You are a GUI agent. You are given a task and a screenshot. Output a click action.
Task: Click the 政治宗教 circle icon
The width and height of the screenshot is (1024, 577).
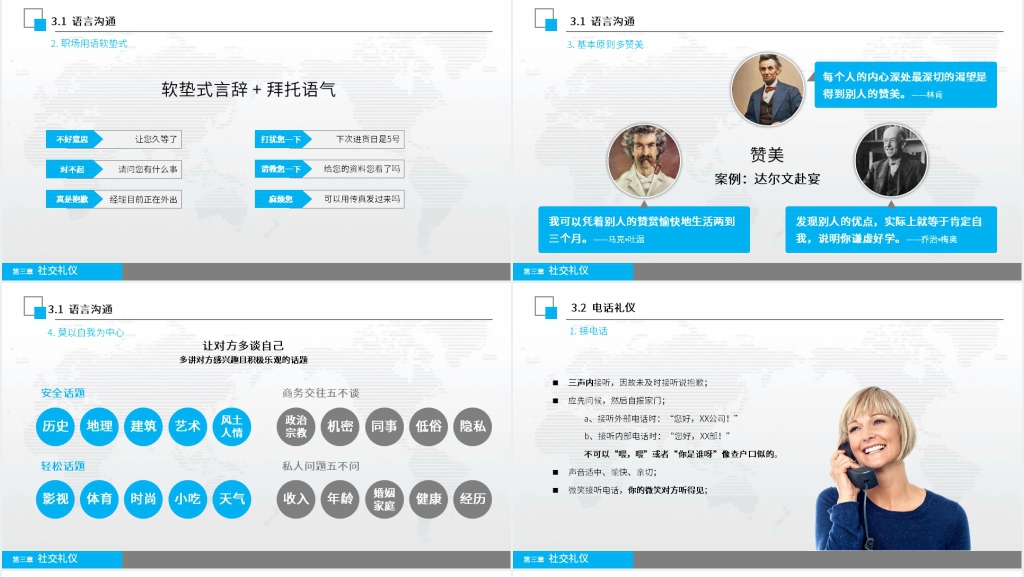tap(294, 427)
